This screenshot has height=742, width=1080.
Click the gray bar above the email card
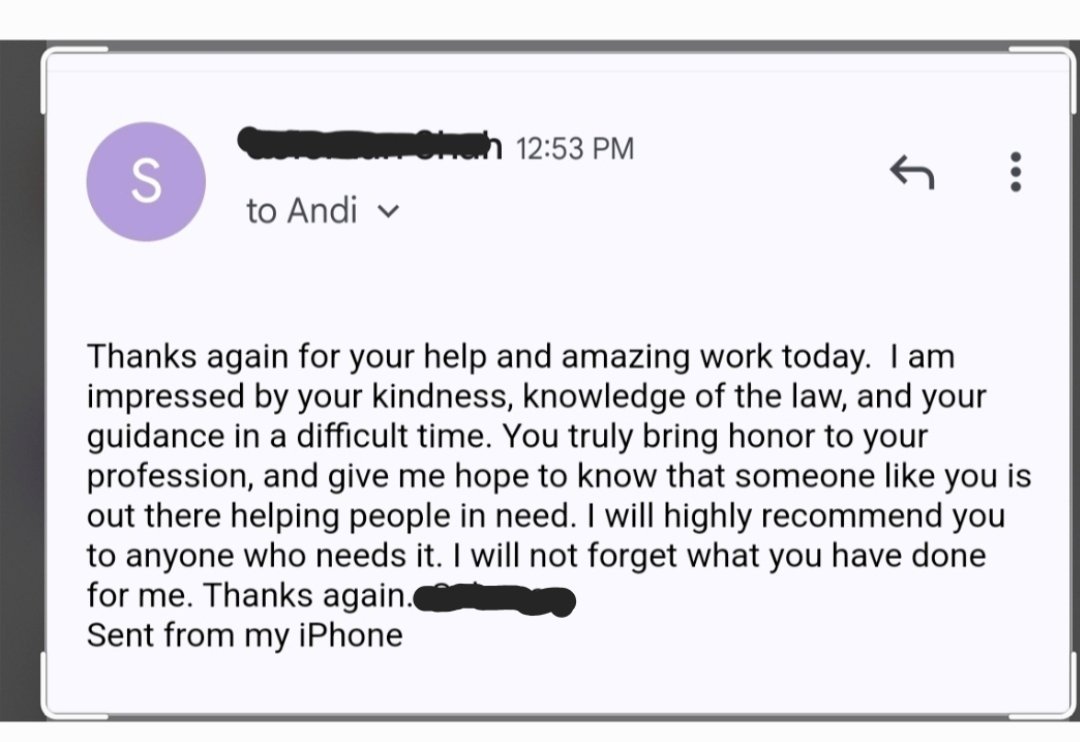pyautogui.click(x=540, y=45)
